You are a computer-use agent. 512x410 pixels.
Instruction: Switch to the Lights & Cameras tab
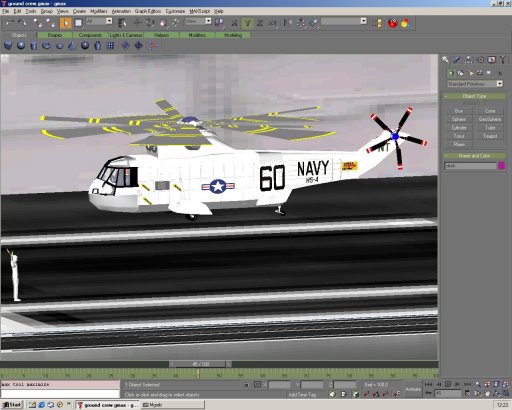[126, 35]
